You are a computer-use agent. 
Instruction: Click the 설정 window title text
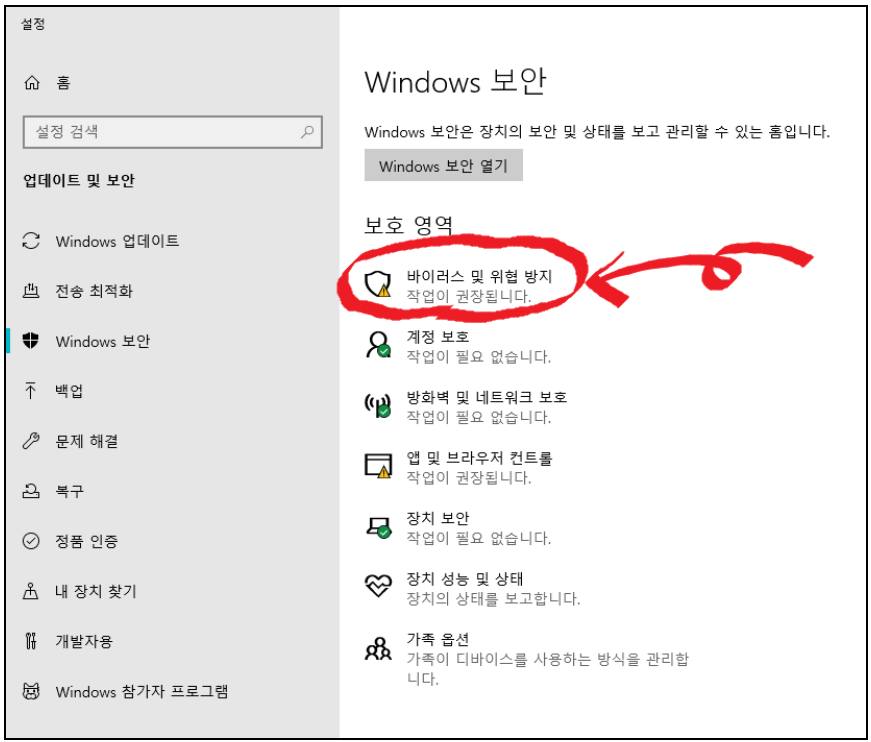point(33,24)
